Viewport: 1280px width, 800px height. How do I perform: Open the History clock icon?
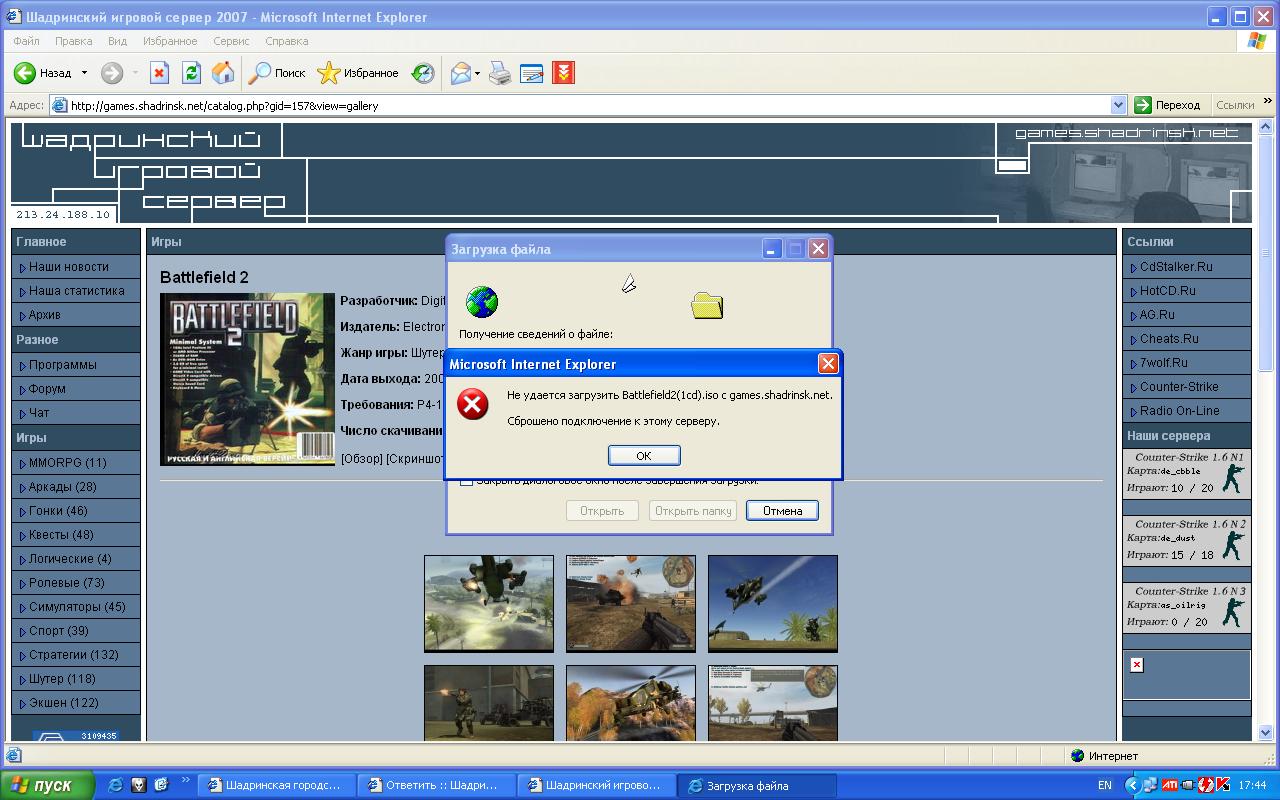pos(423,73)
